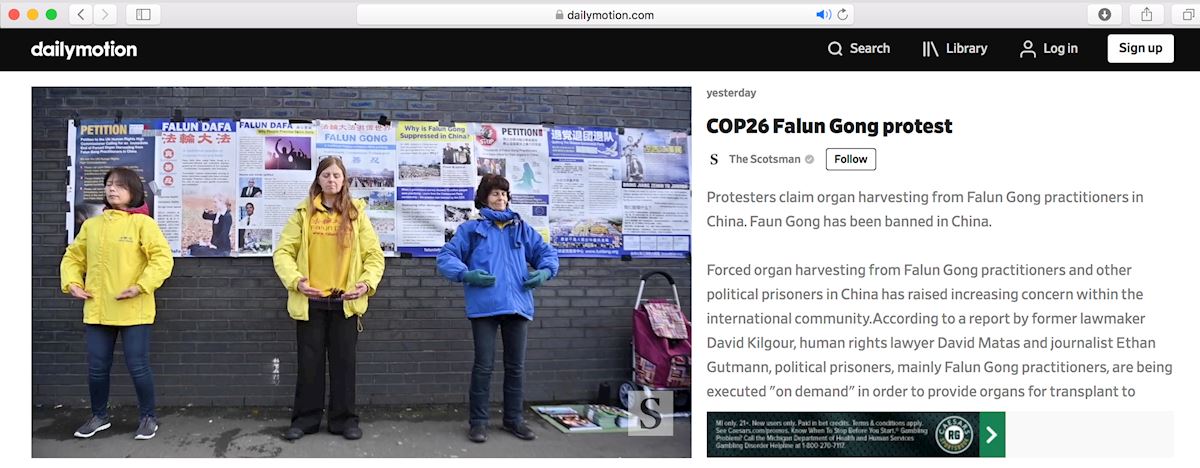Open The Scotsman channel avatar

[x=714, y=159]
